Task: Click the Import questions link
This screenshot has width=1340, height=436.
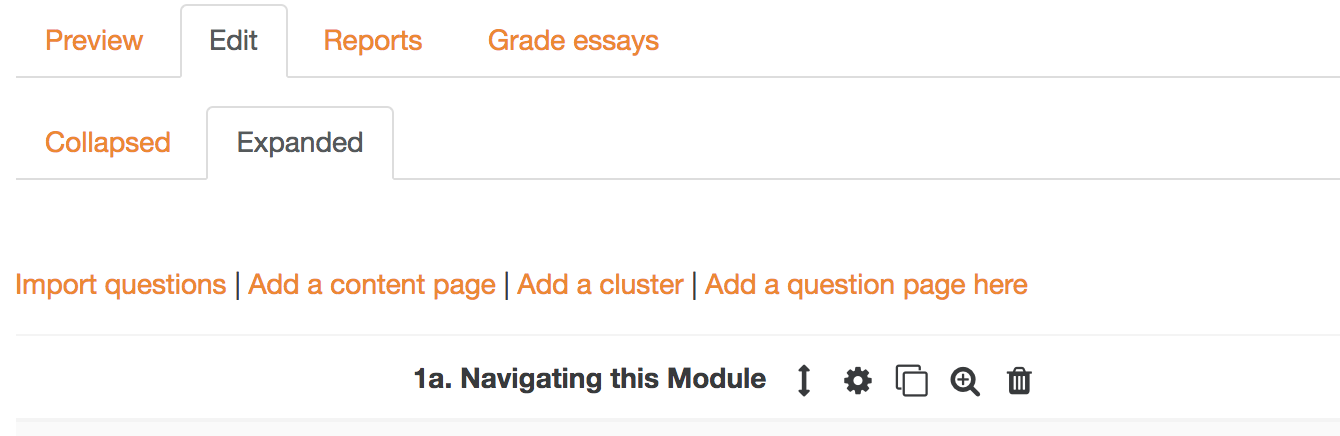Action: click(x=121, y=285)
